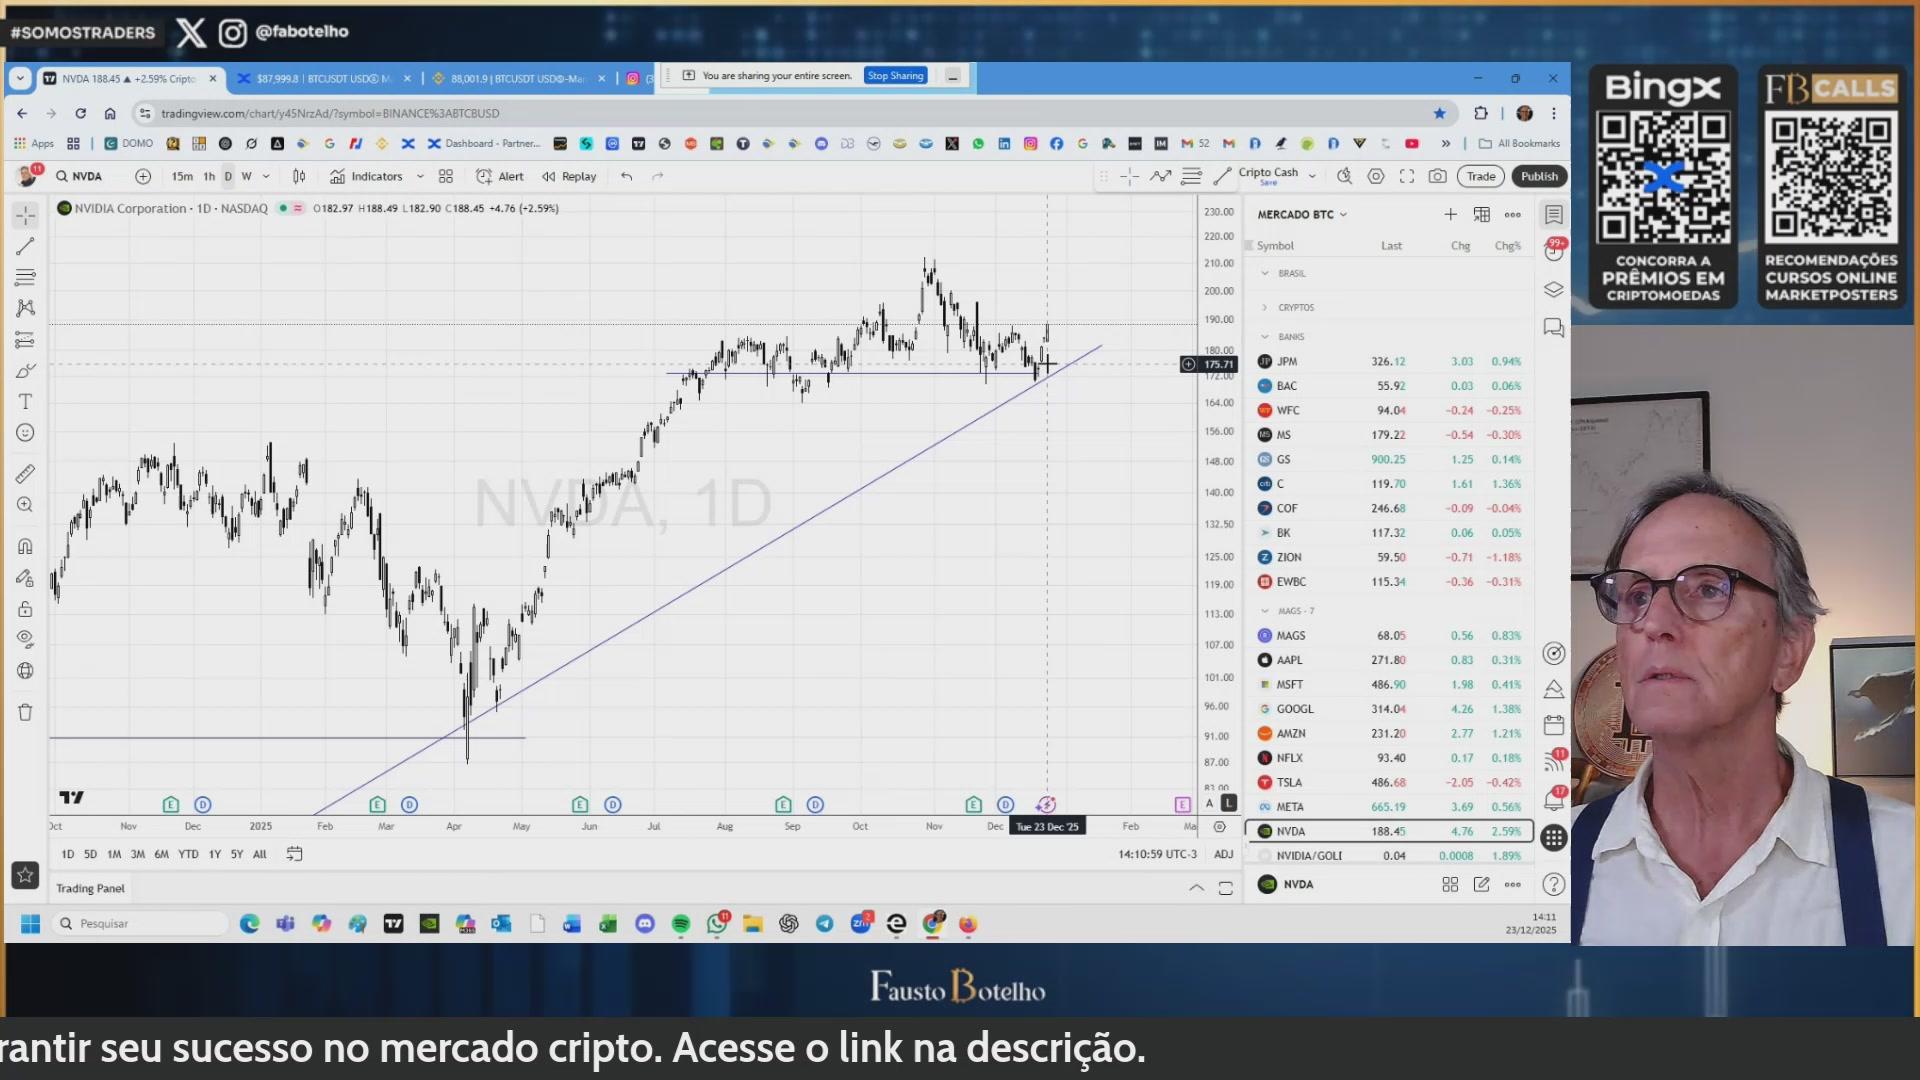Click the Stop Sharing button
Viewport: 1920px width, 1080px height.
[x=895, y=76]
